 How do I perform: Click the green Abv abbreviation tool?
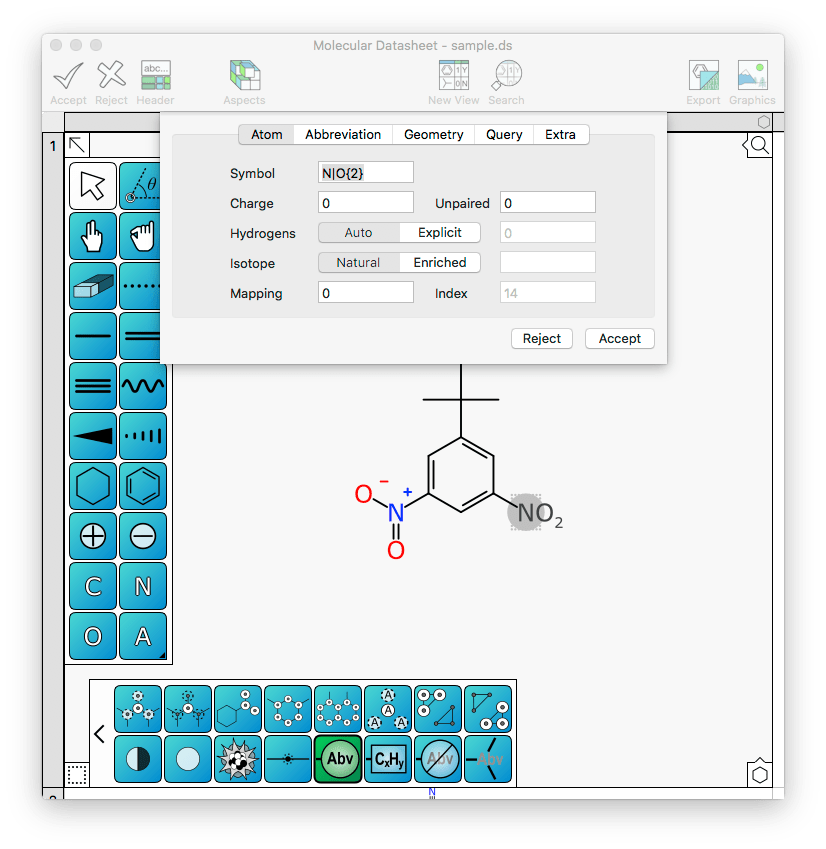click(x=338, y=759)
